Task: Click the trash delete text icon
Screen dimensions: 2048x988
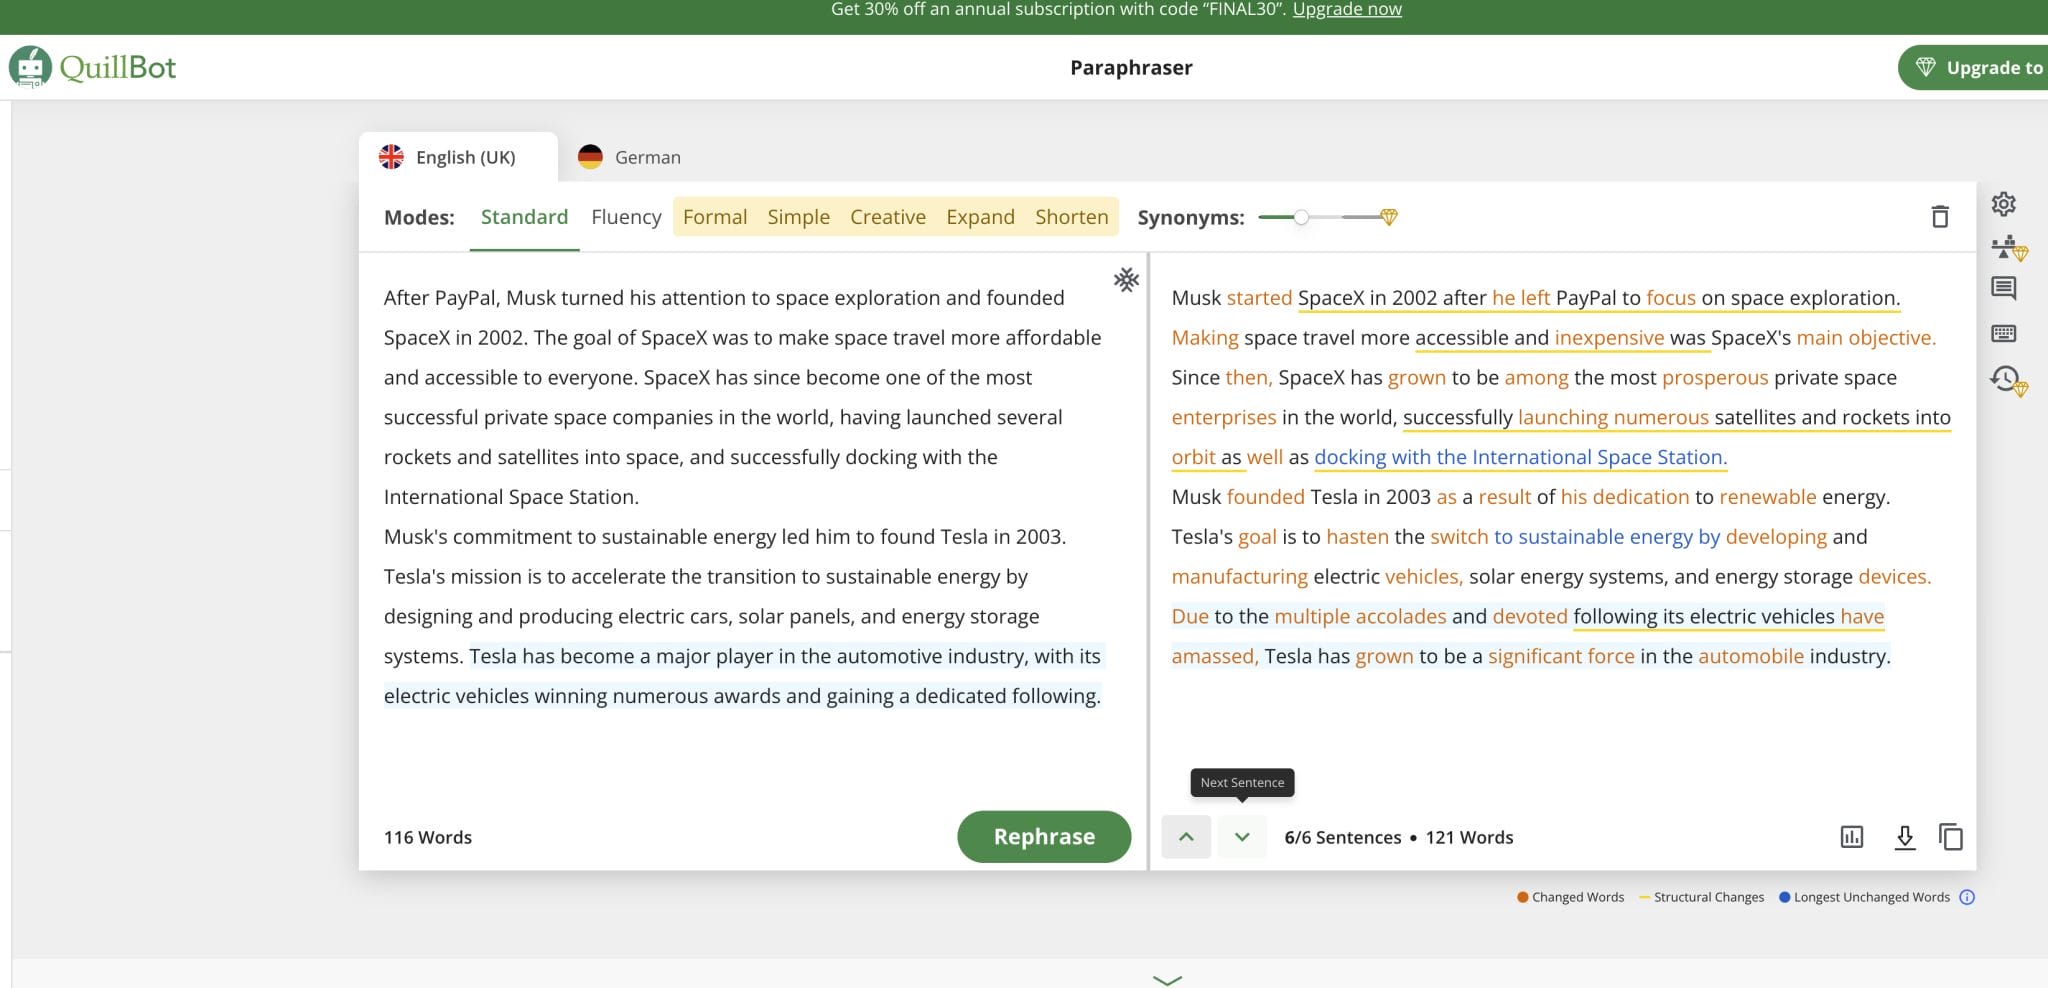Action: pos(1939,217)
